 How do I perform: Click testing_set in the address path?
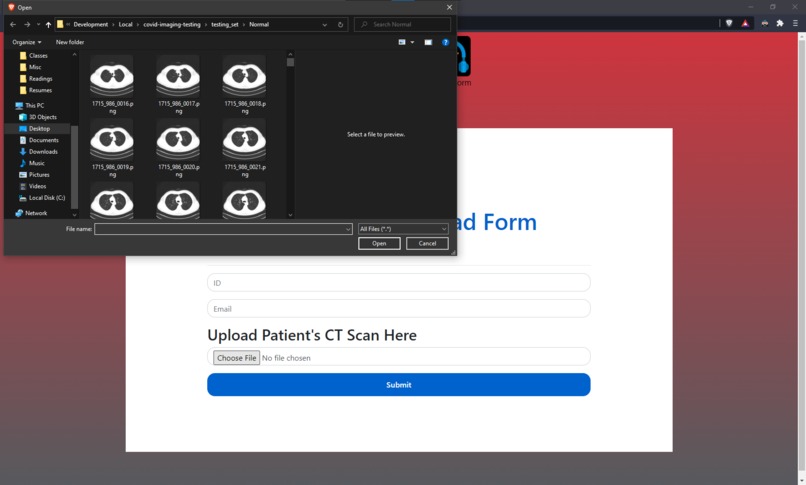[225, 25]
